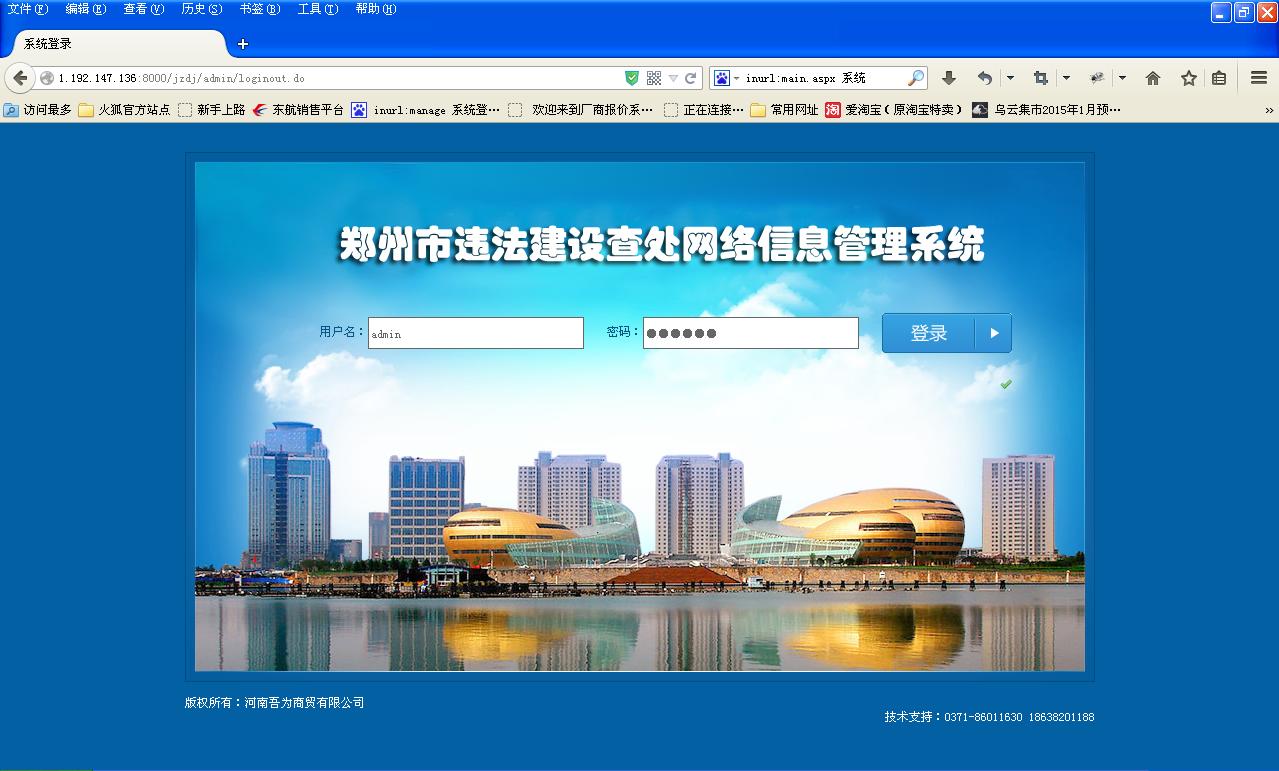Viewport: 1279px width, 771px height.
Task: Open the 爱淘宝 bookmark
Action: click(894, 110)
